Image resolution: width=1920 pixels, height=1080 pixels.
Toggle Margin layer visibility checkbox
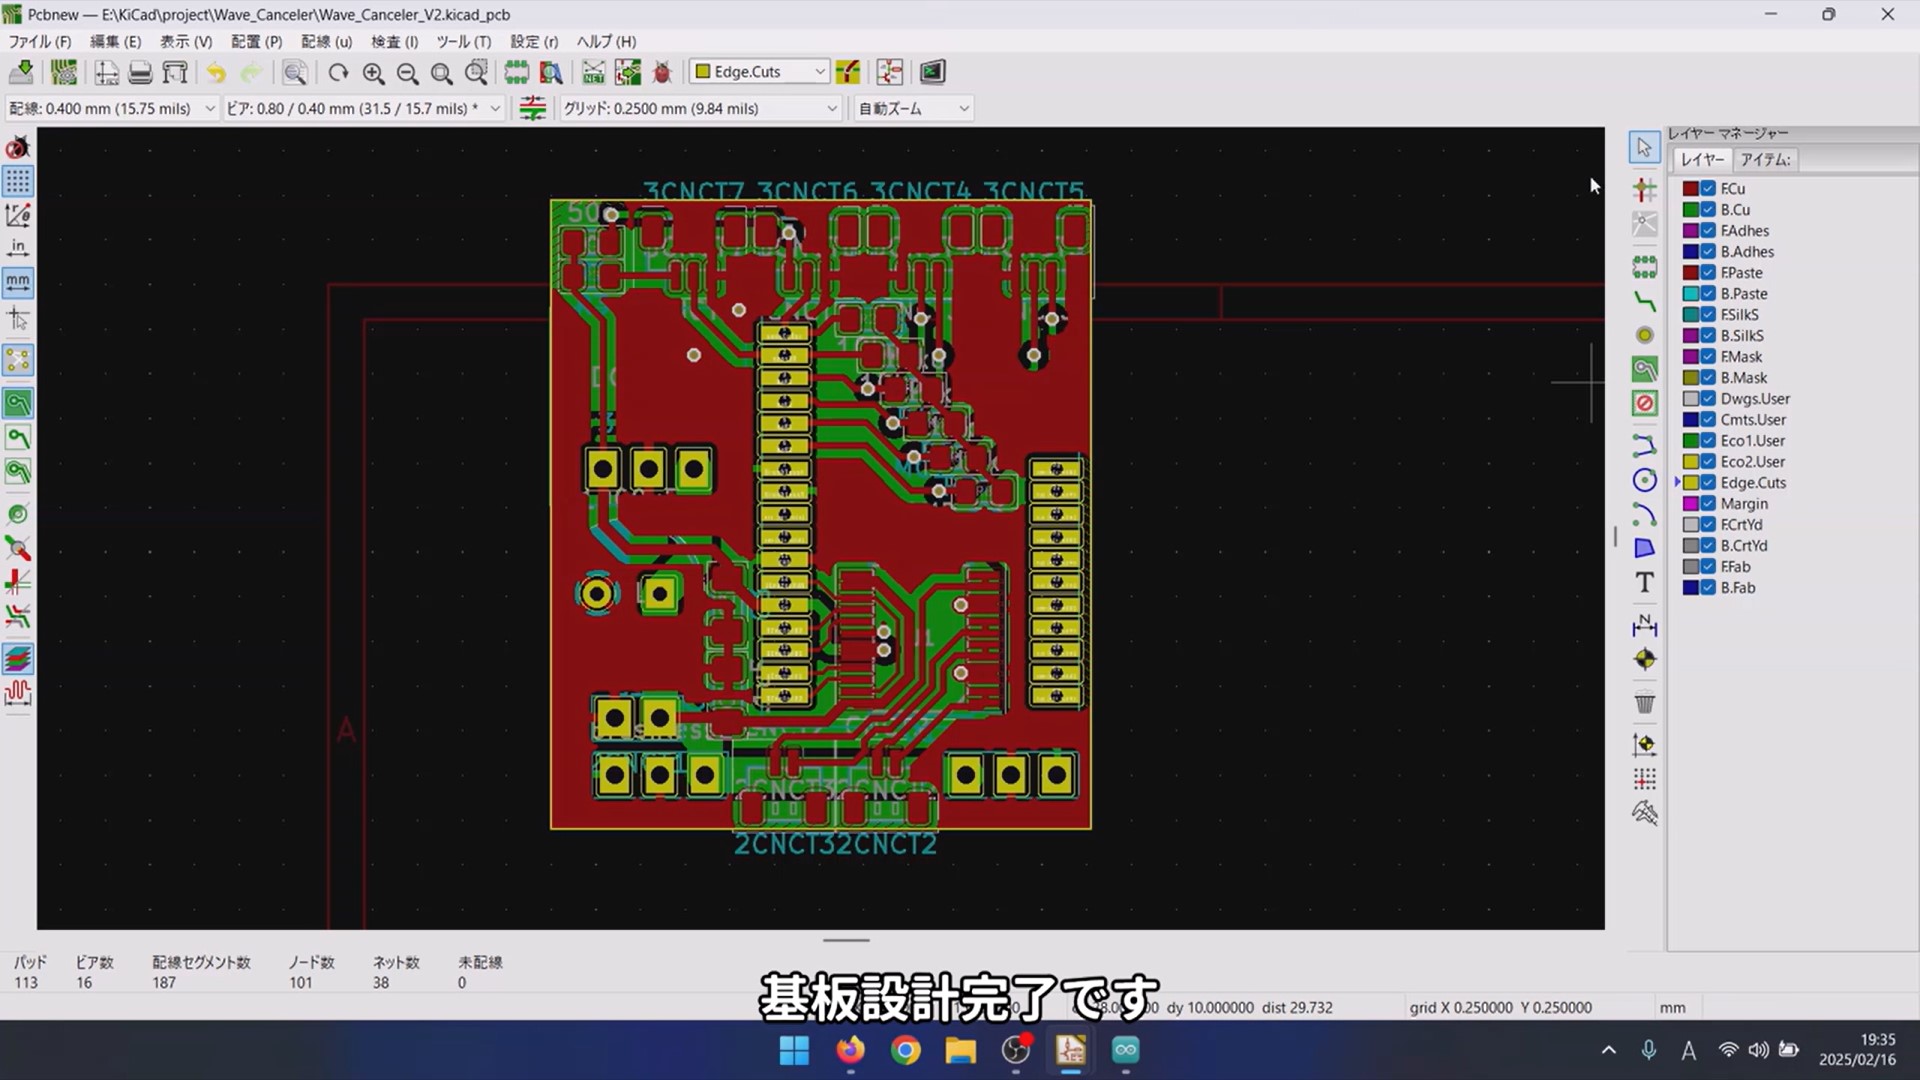click(x=1708, y=504)
